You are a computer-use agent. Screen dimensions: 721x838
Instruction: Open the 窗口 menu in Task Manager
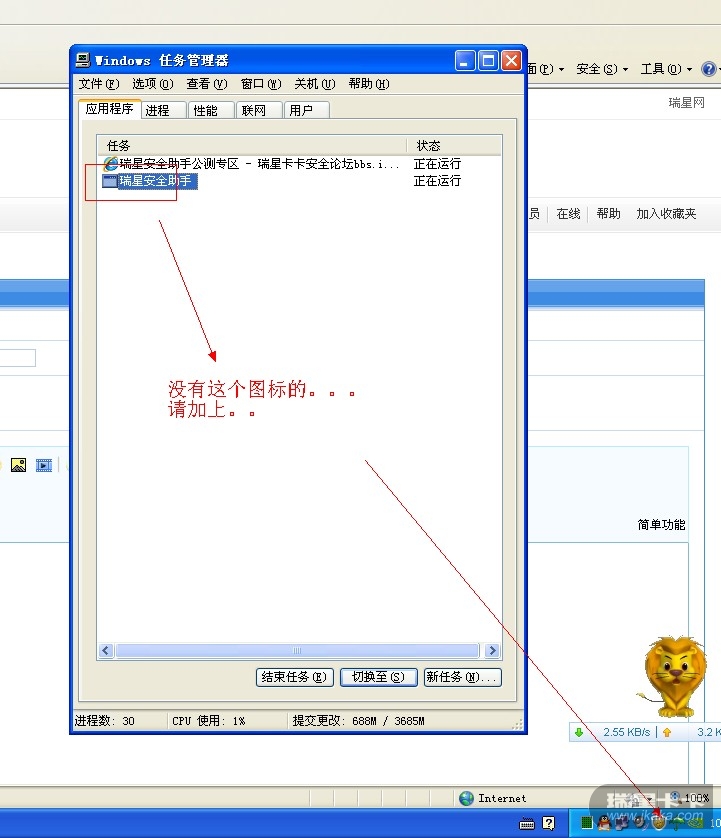[x=261, y=84]
